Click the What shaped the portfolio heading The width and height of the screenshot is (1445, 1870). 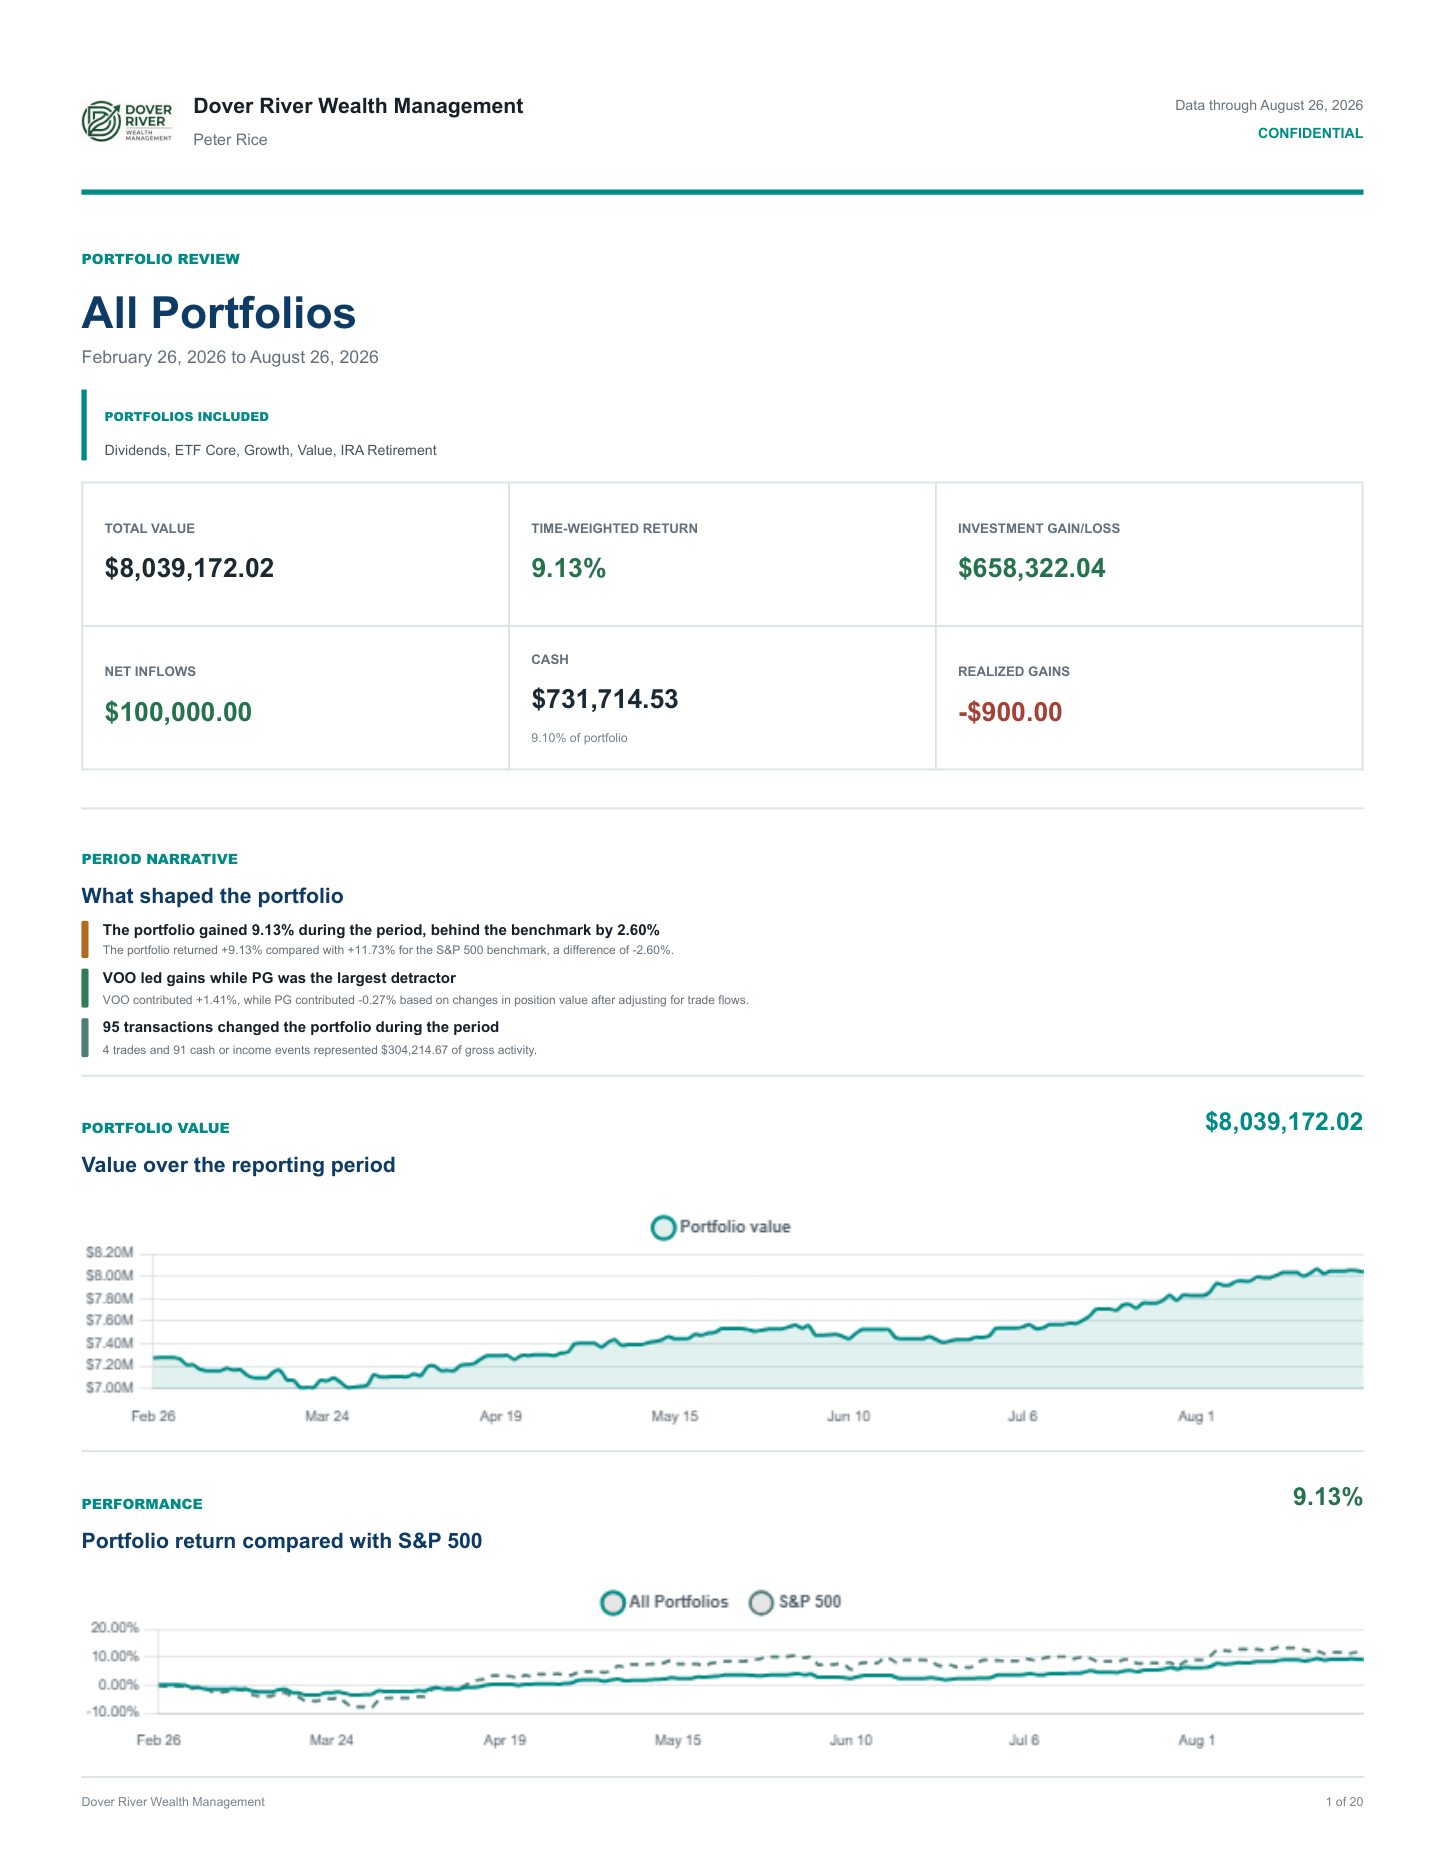(x=213, y=896)
